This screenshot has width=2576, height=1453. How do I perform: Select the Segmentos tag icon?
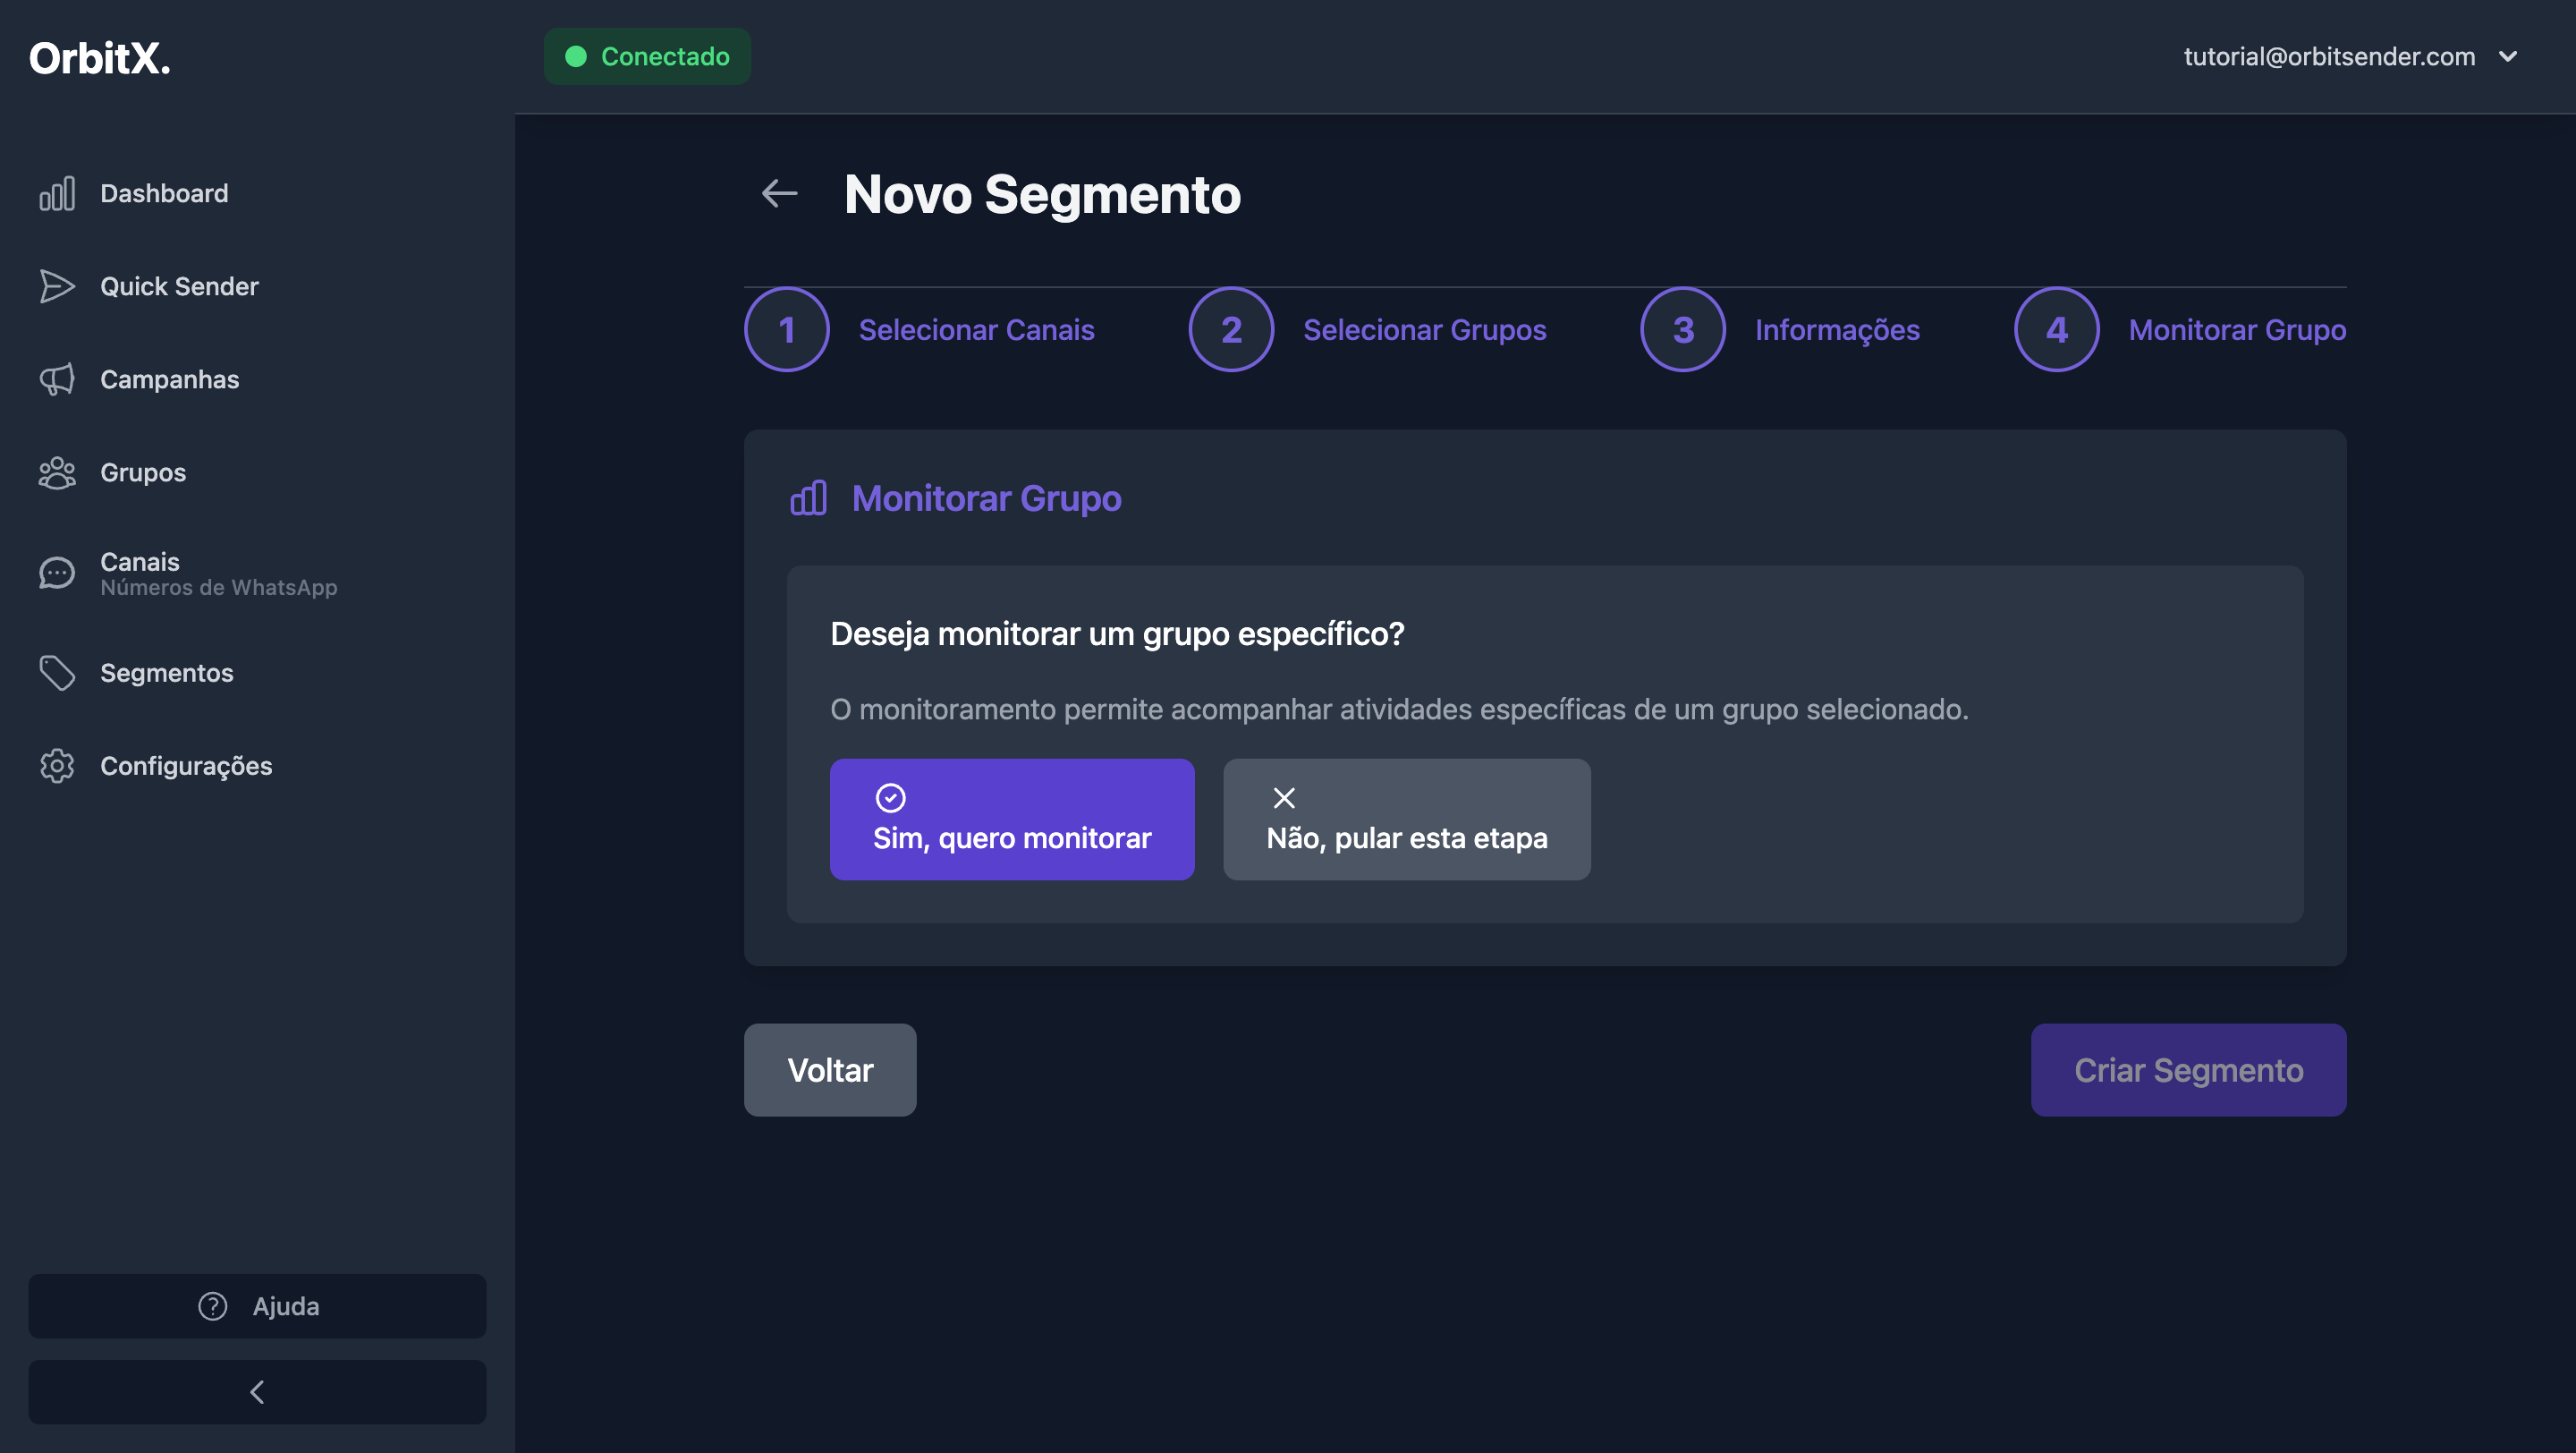point(57,672)
